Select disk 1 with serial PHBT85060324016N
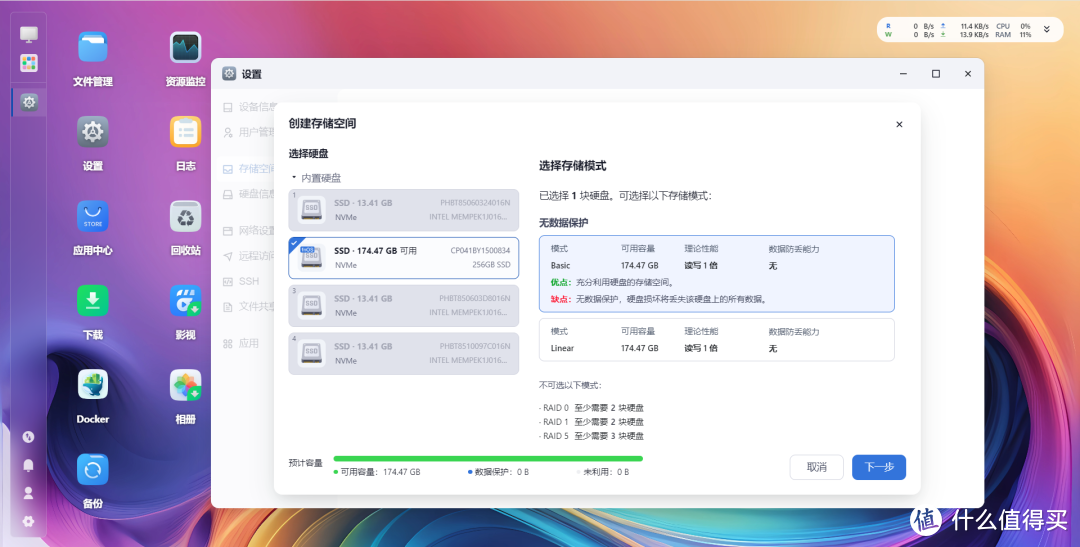The width and height of the screenshot is (1080, 547). [404, 210]
